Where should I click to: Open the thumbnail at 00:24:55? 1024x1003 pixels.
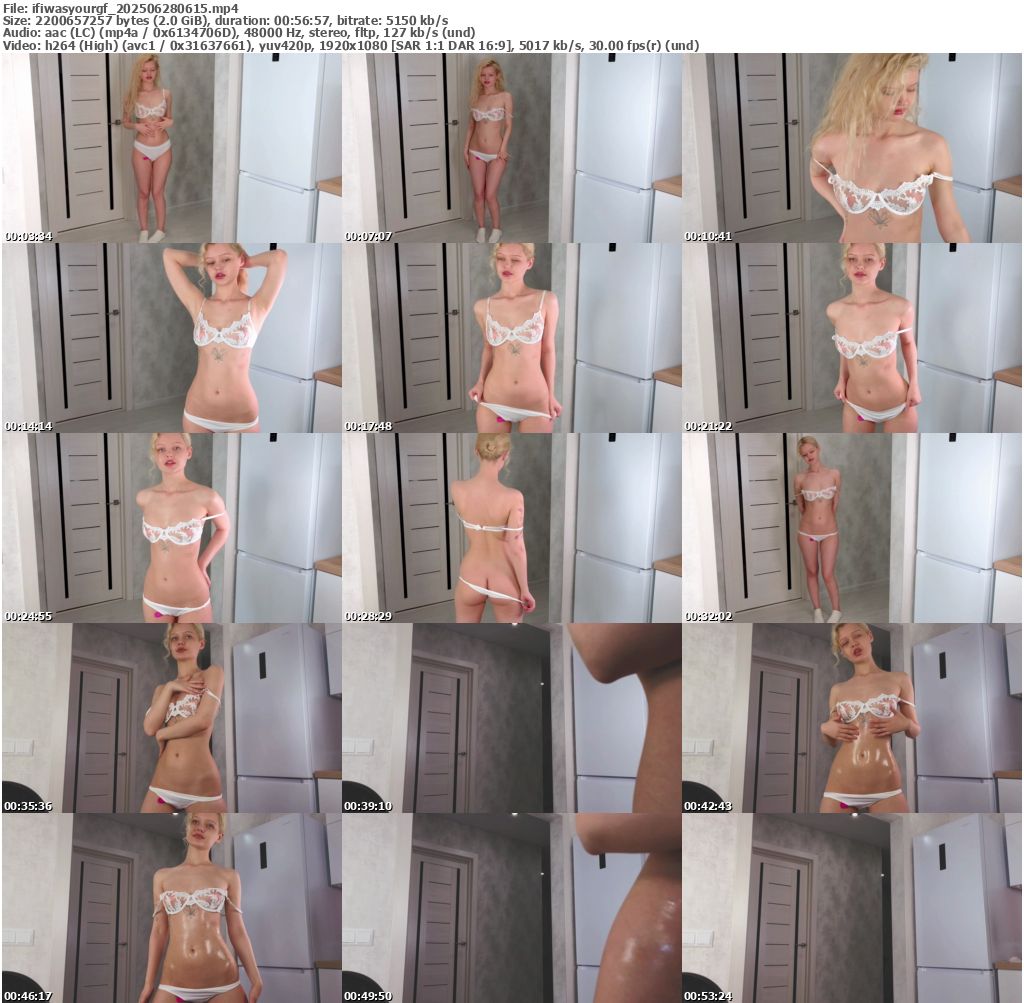click(171, 528)
